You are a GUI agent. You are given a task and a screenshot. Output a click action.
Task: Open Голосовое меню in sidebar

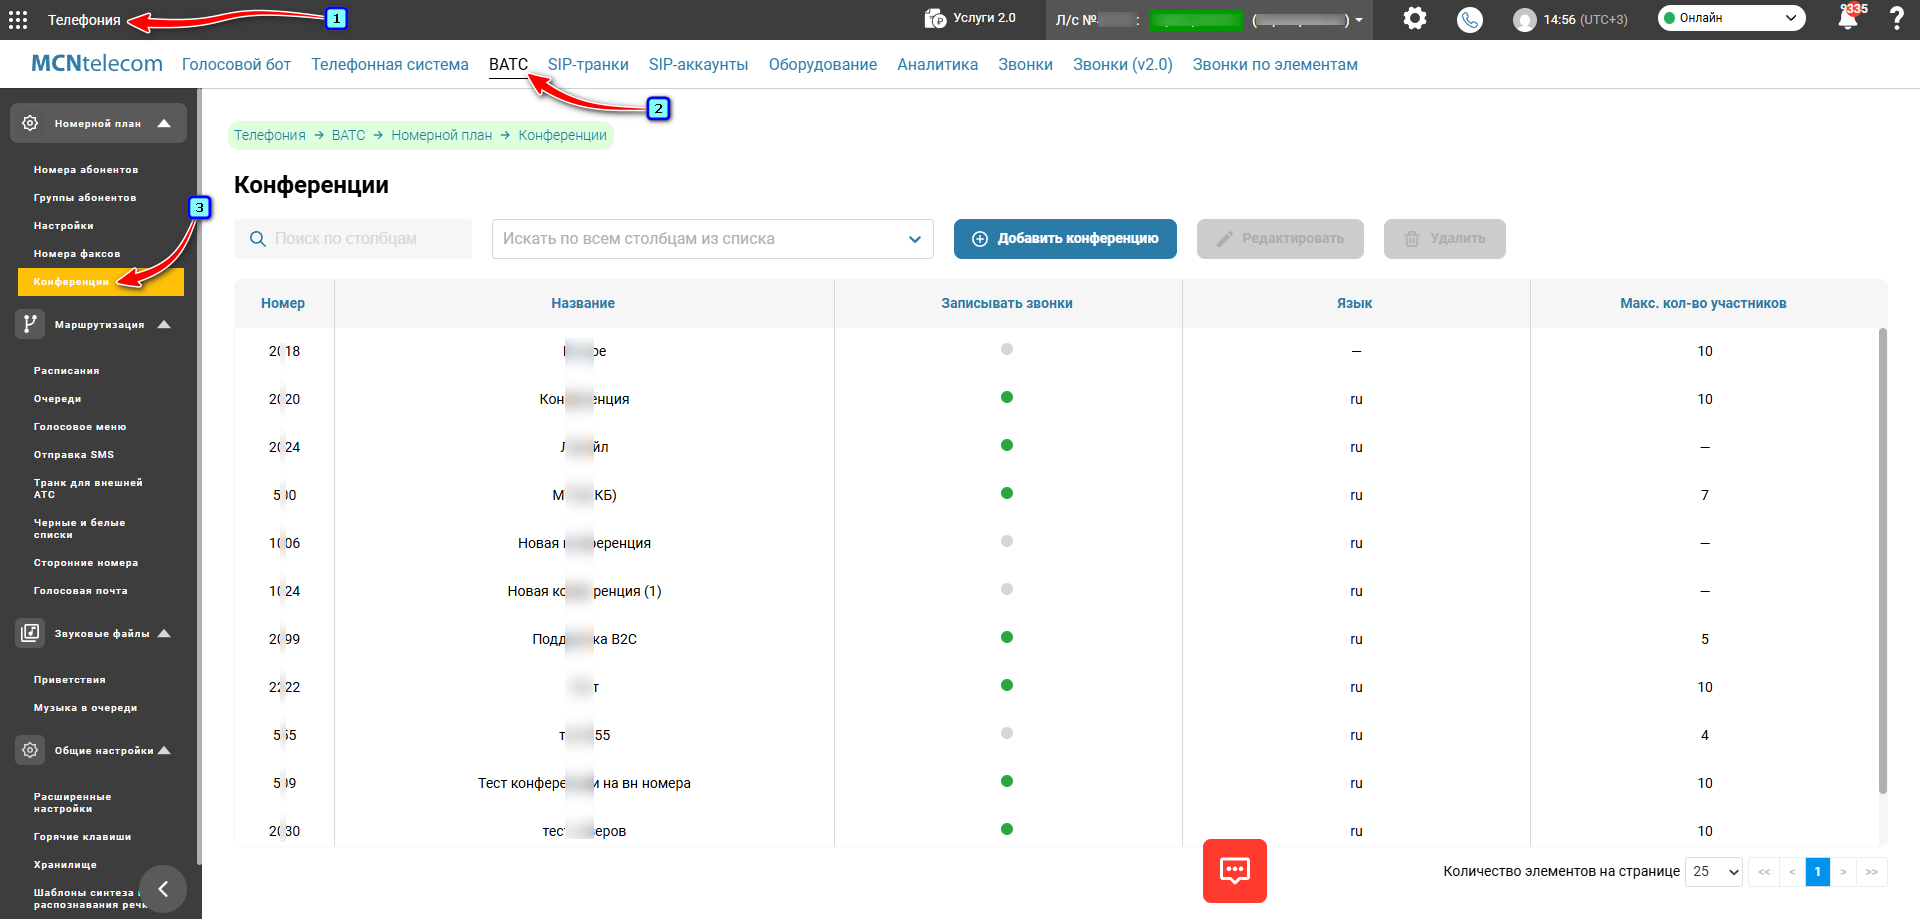pos(80,427)
